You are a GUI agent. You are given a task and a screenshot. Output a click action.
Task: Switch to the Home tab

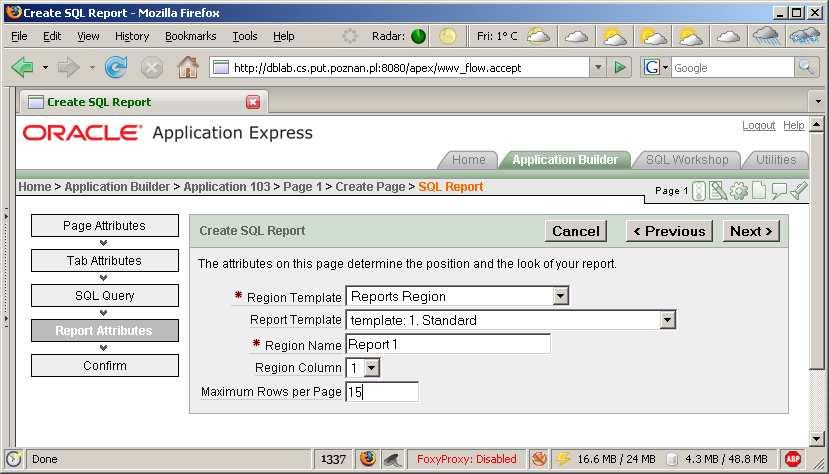(468, 160)
